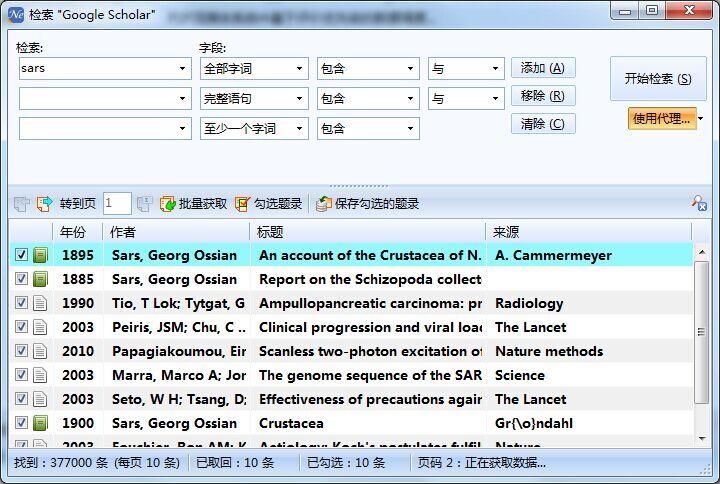
Task: Click the document icon in the Seto row
Action: pos(40,399)
